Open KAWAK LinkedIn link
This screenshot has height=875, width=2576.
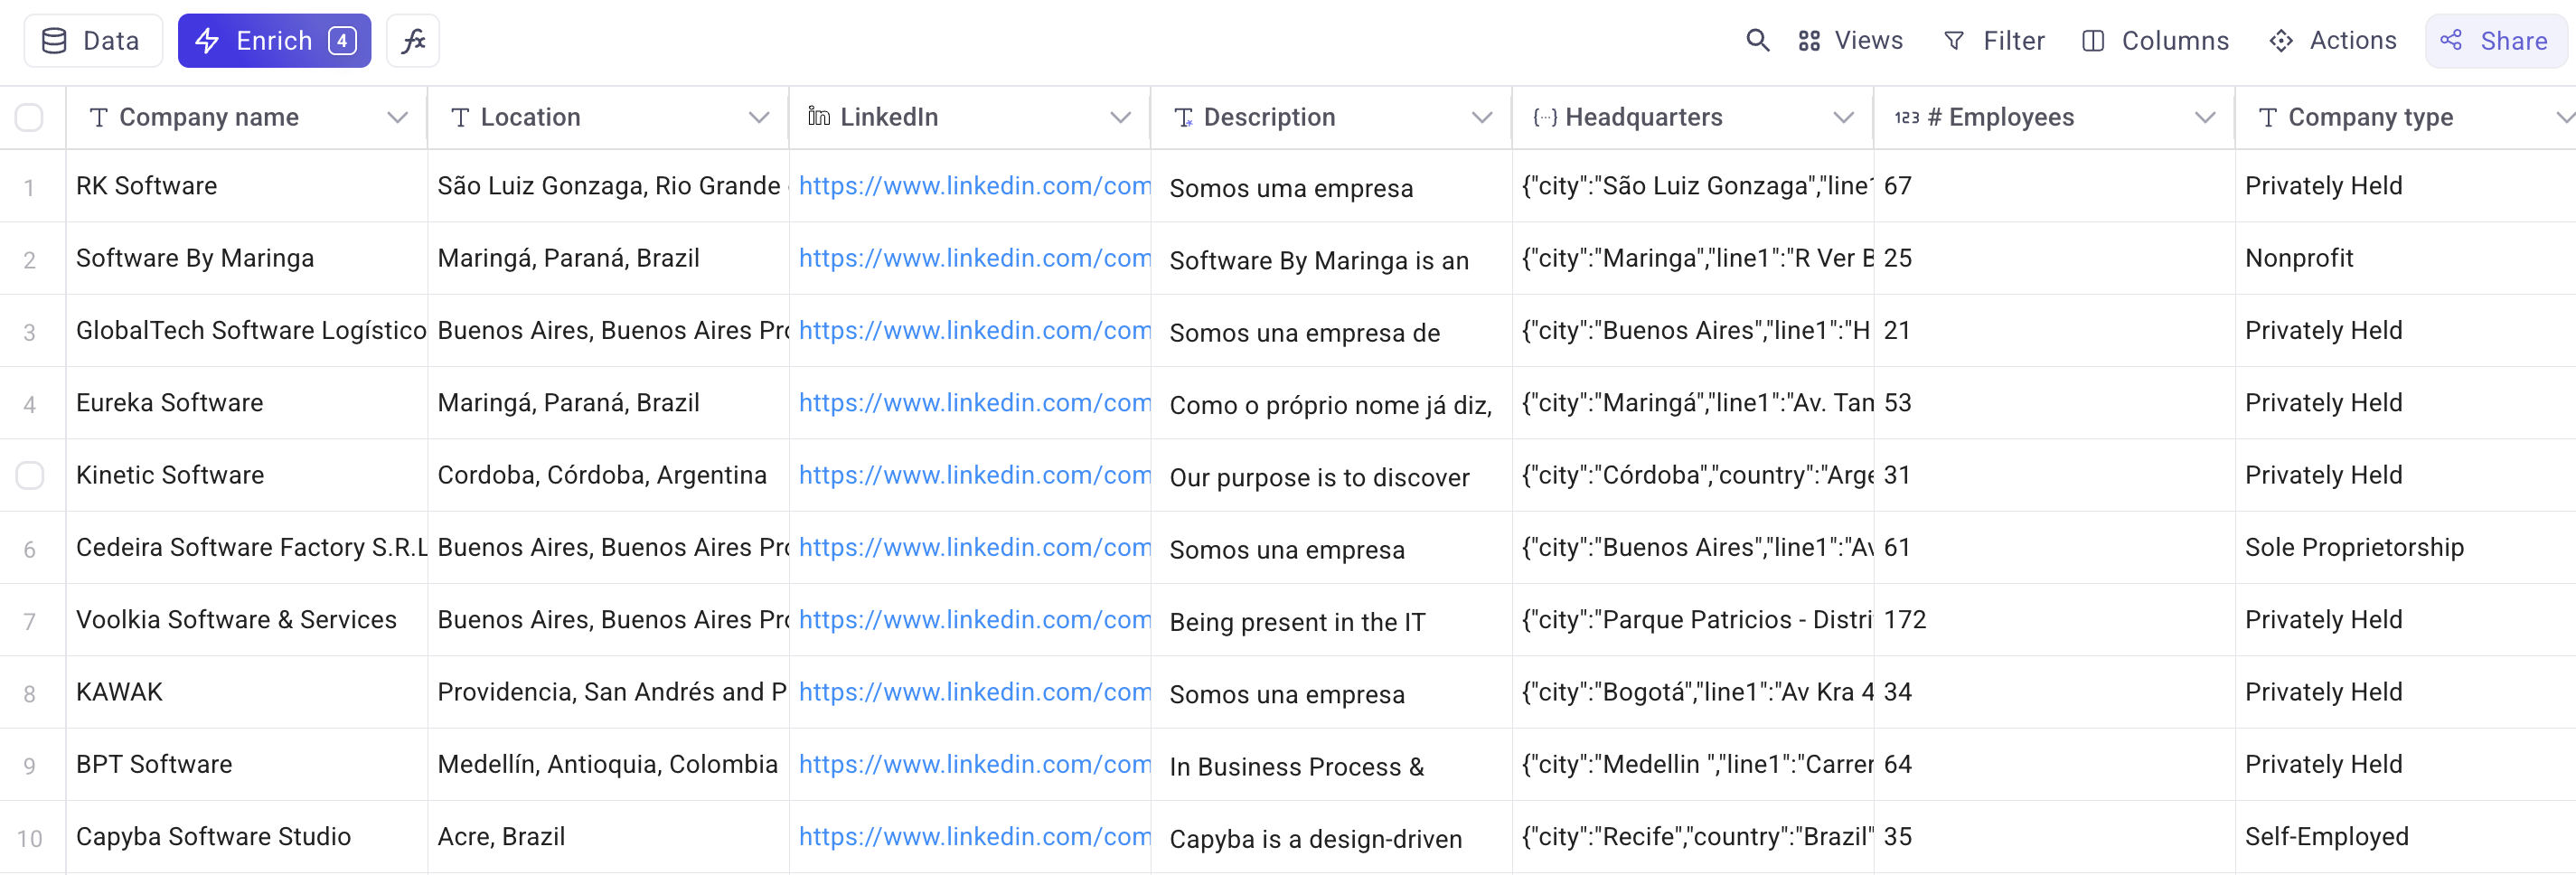point(974,692)
